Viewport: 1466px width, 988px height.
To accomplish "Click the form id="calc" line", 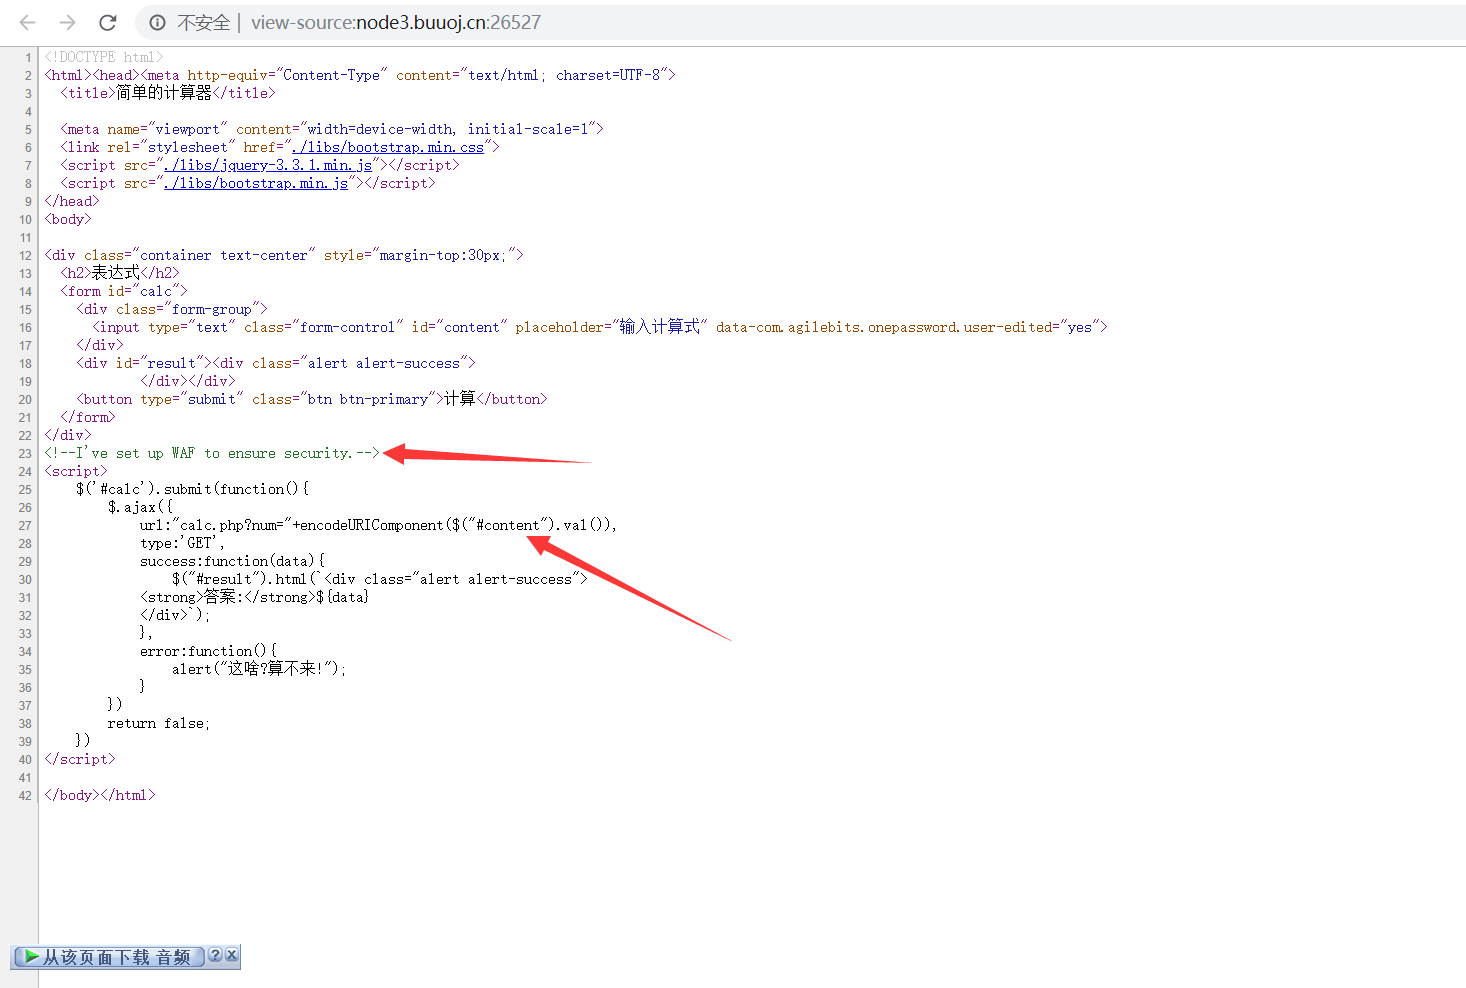I will coord(124,291).
